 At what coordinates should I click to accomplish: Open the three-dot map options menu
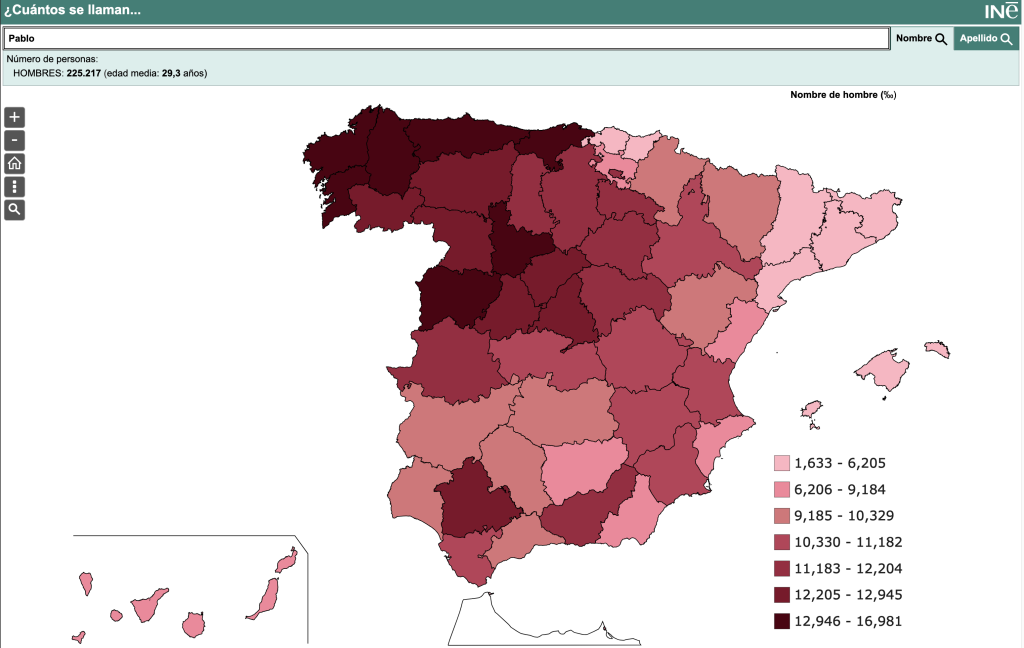pos(14,187)
